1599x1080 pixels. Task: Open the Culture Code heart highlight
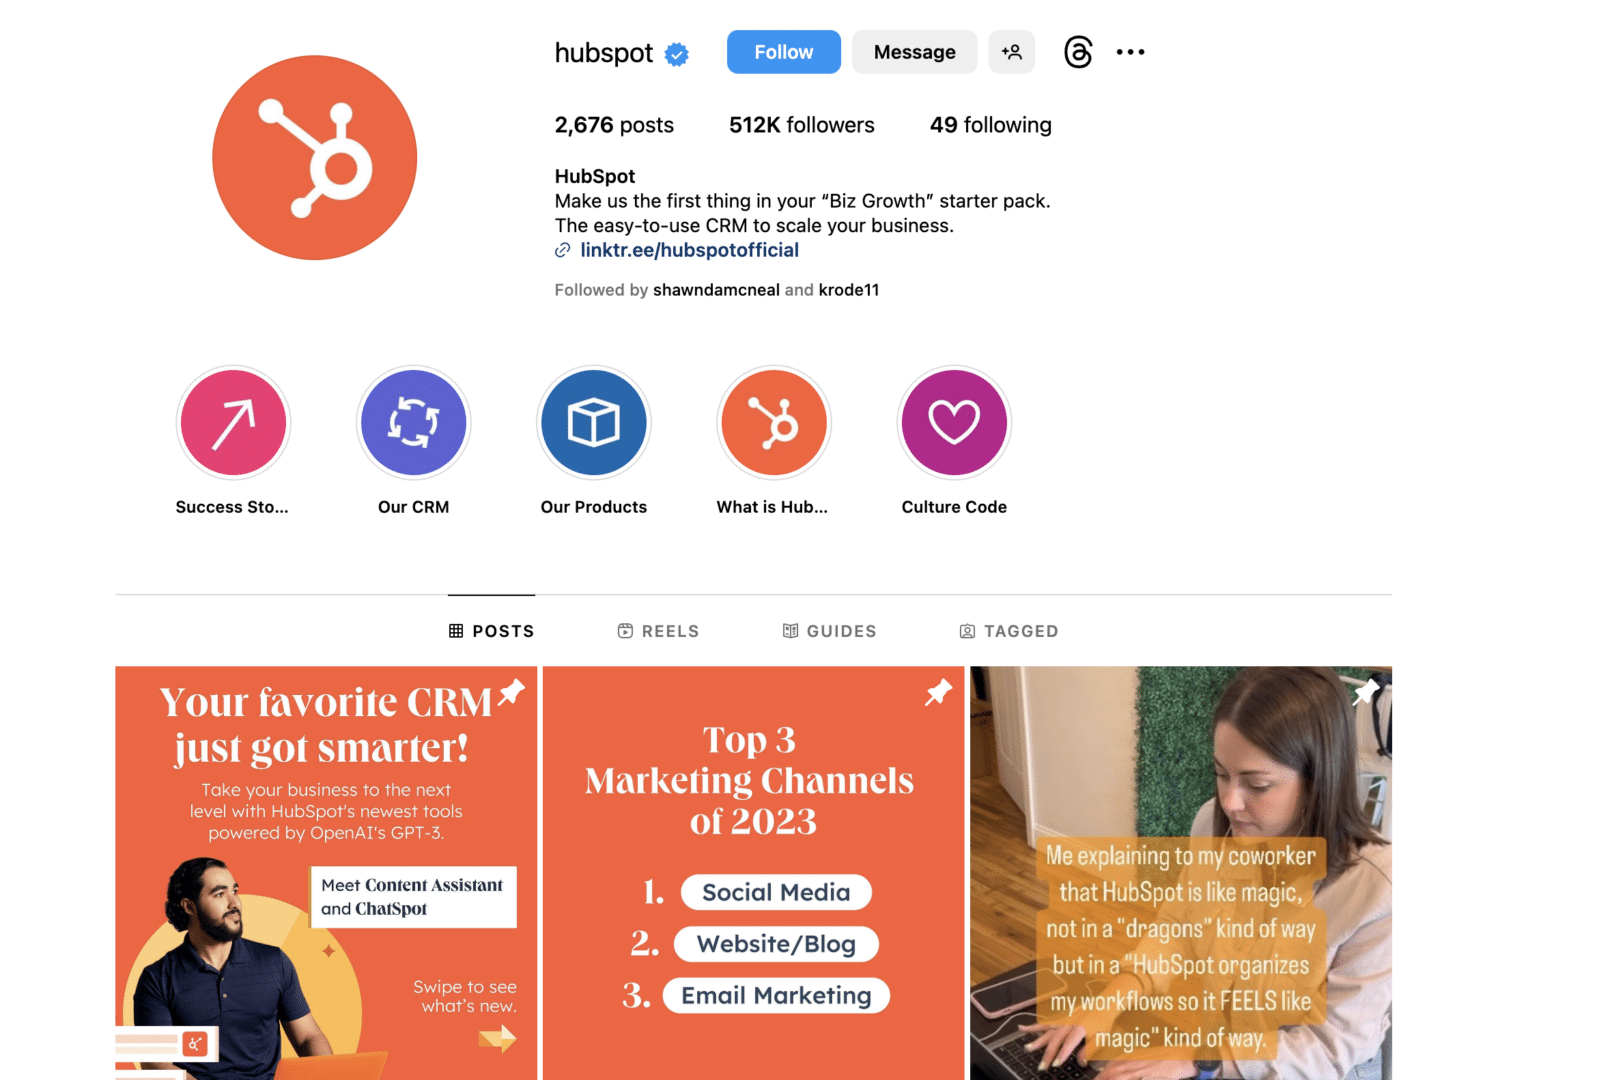pyautogui.click(x=954, y=423)
